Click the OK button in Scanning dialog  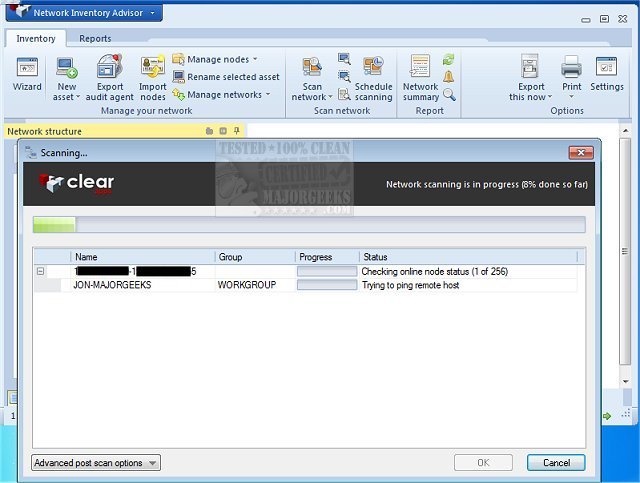483,463
